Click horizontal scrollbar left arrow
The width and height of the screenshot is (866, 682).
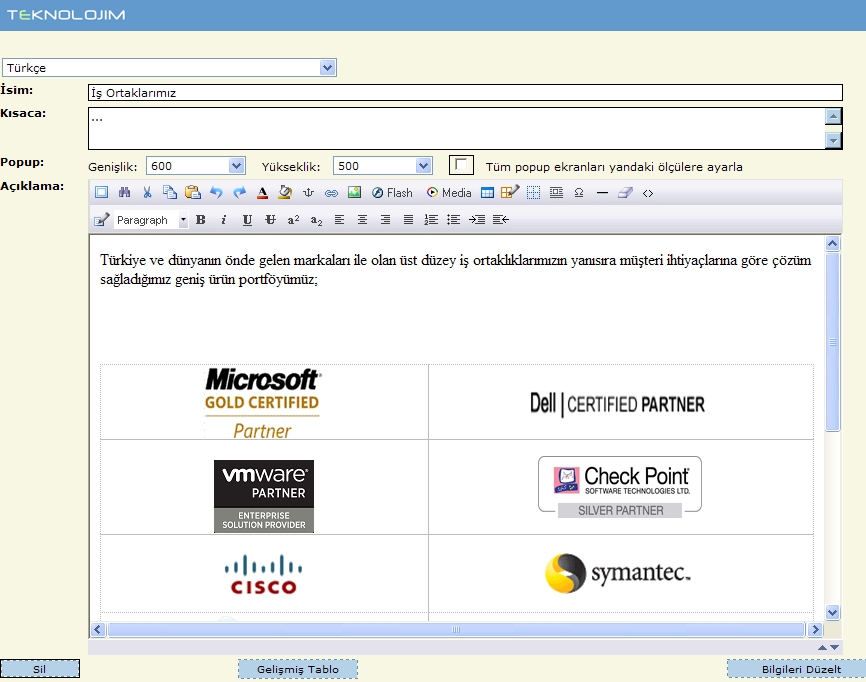[x=98, y=630]
